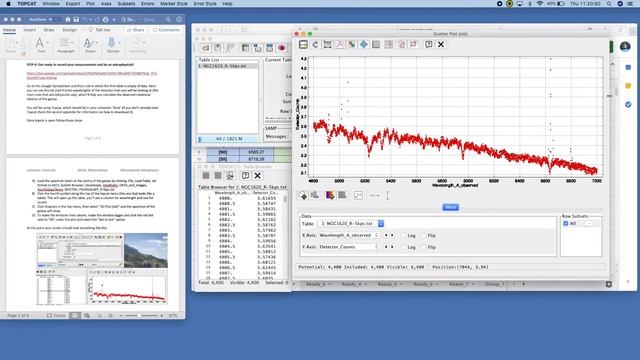Click the Rescale axes icon in plot toolbar
640x360 pixels.
pos(327,44)
